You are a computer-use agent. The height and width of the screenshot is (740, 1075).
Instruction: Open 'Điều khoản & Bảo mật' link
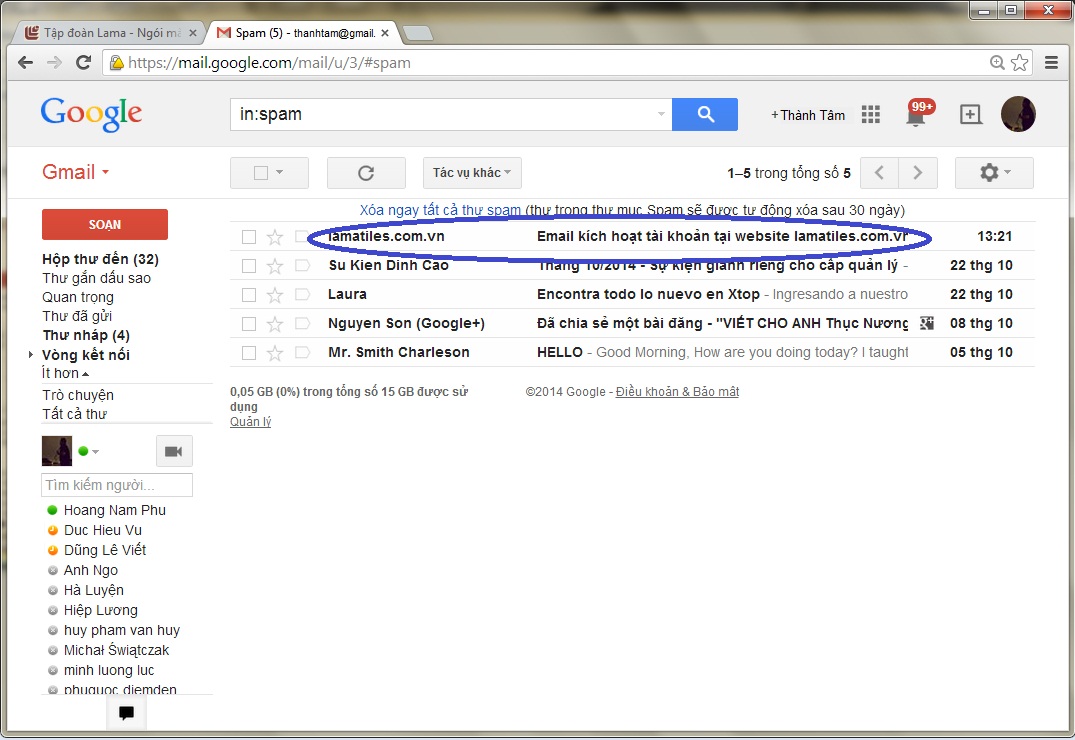click(677, 392)
